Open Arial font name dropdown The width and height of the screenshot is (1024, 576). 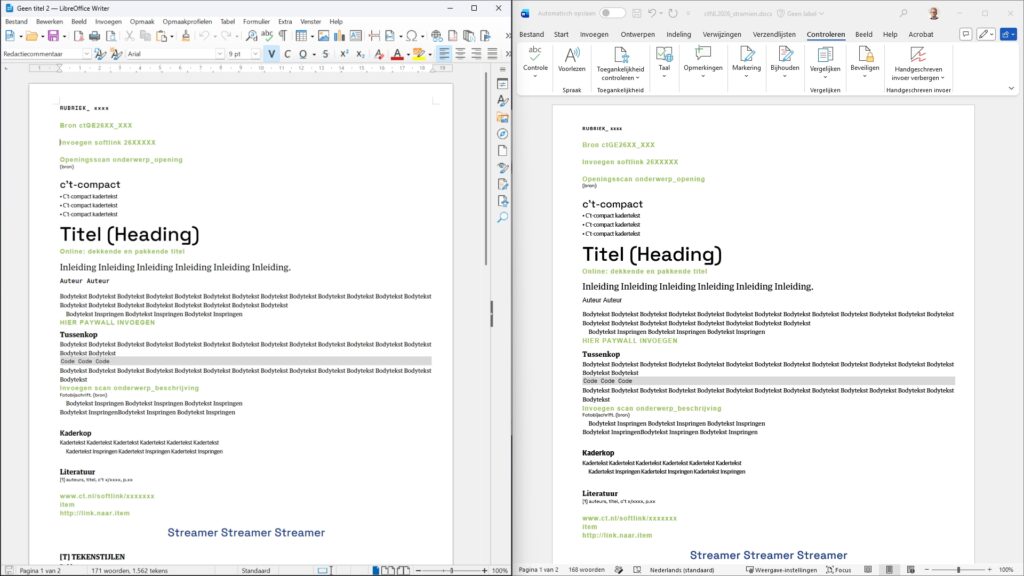pyautogui.click(x=219, y=54)
